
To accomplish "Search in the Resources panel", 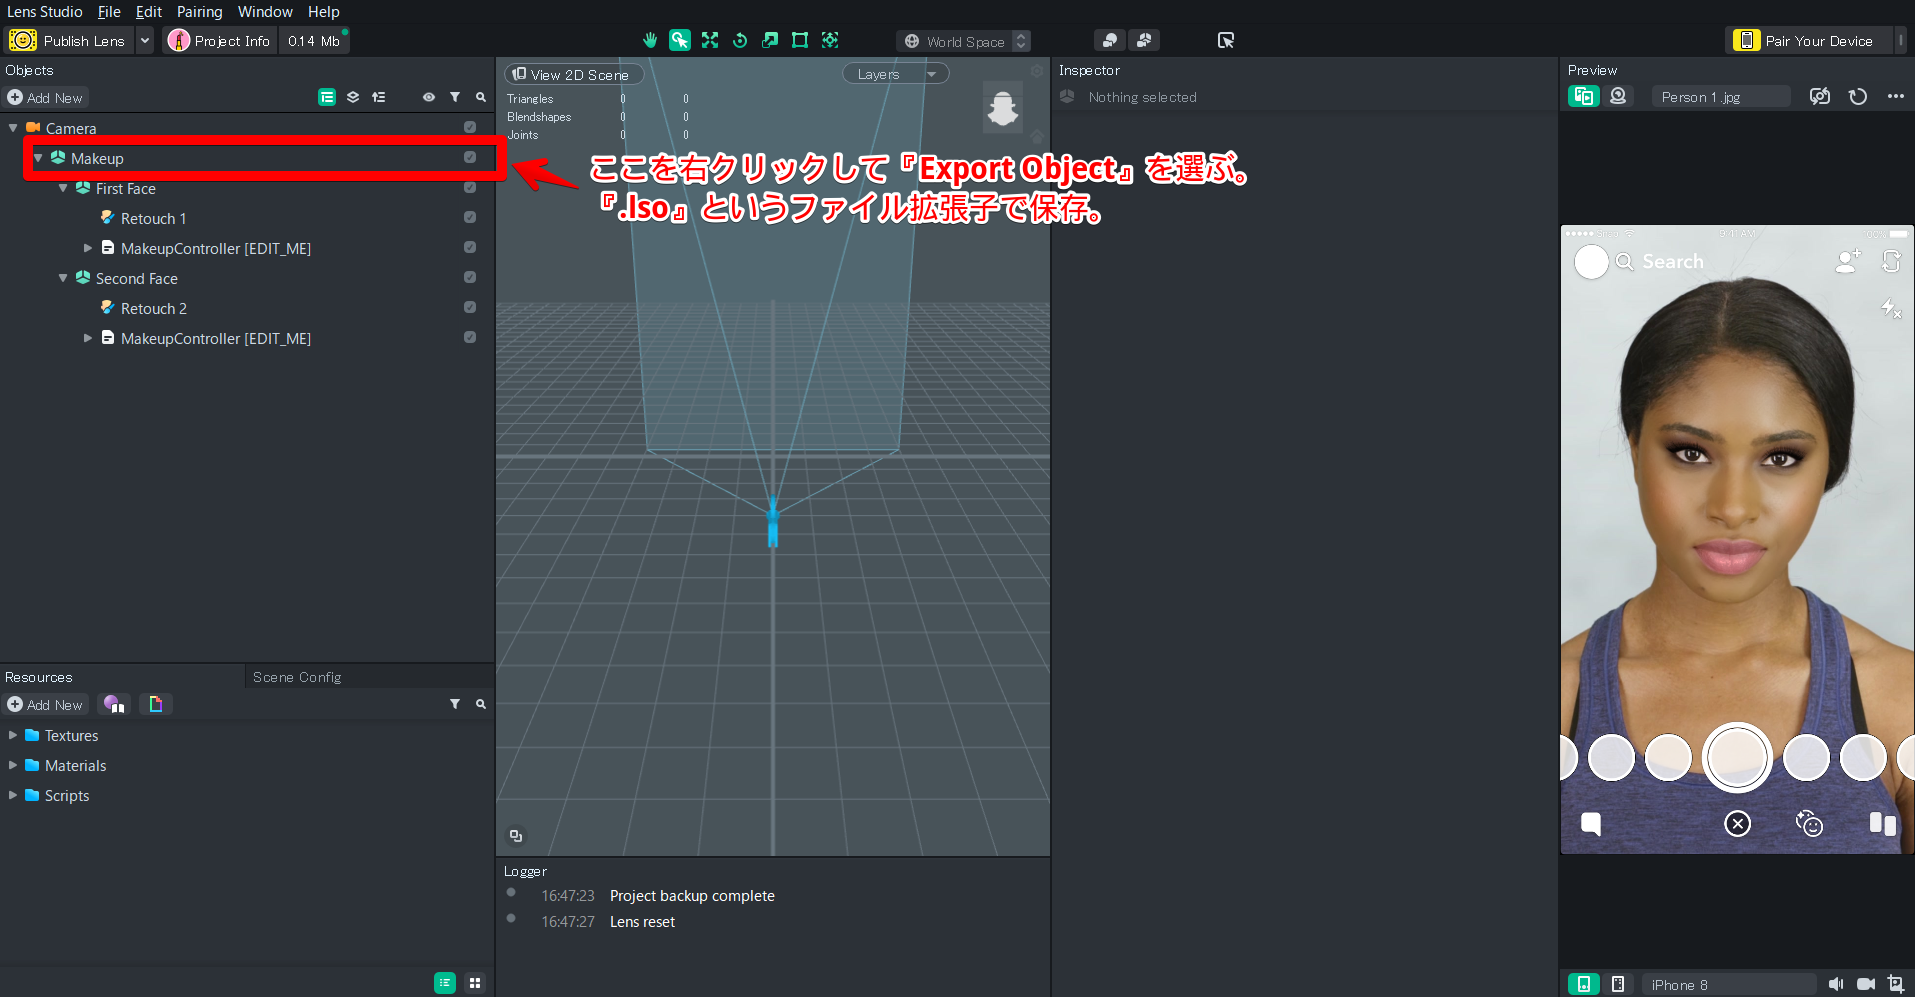I will pyautogui.click(x=481, y=704).
